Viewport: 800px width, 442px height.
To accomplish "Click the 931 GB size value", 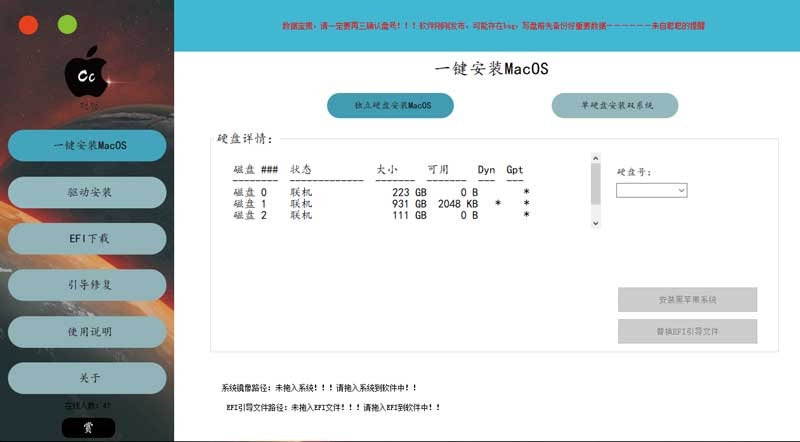I will 409,204.
